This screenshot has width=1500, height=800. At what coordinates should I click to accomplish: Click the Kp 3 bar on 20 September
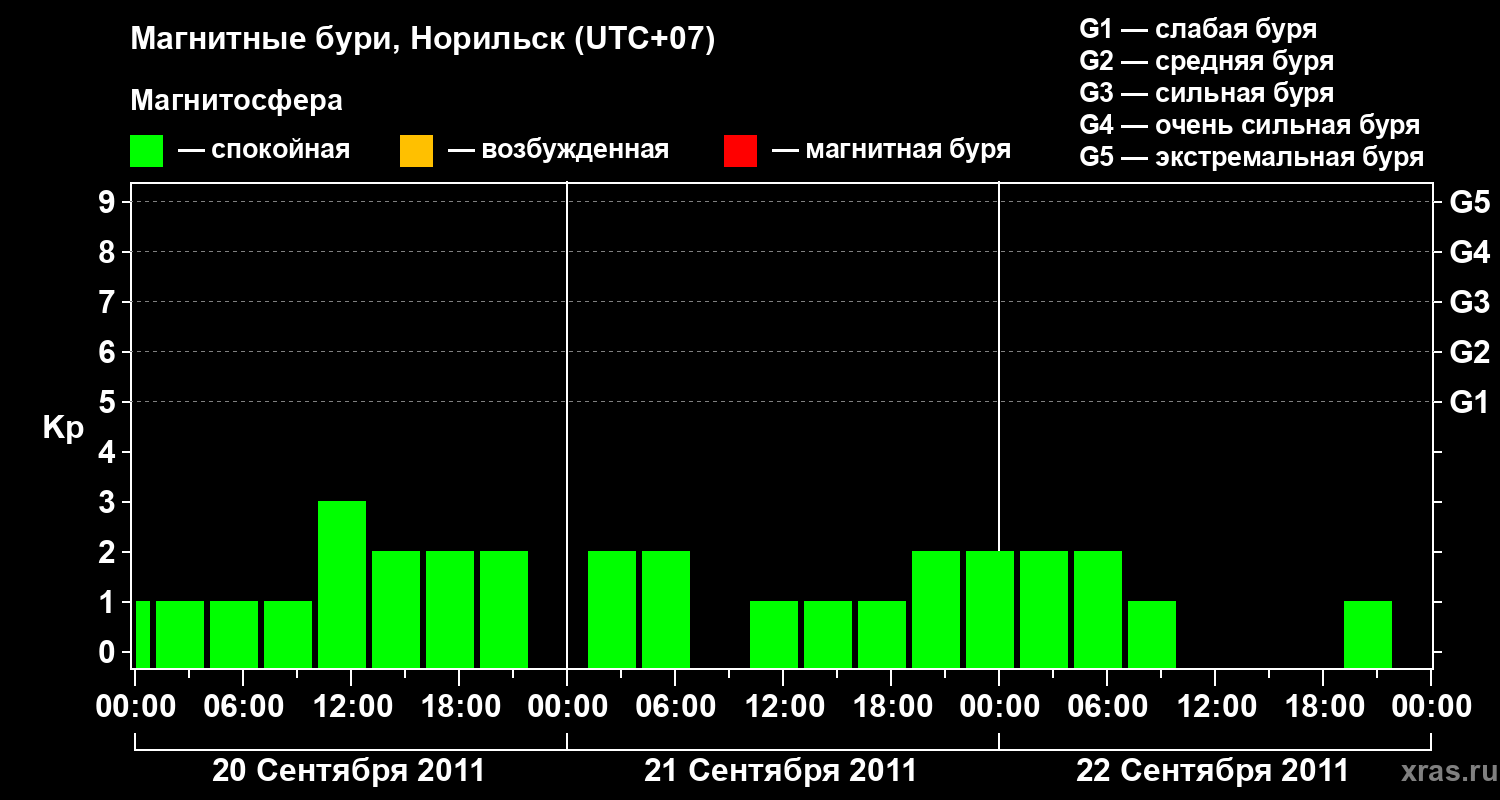[342, 584]
